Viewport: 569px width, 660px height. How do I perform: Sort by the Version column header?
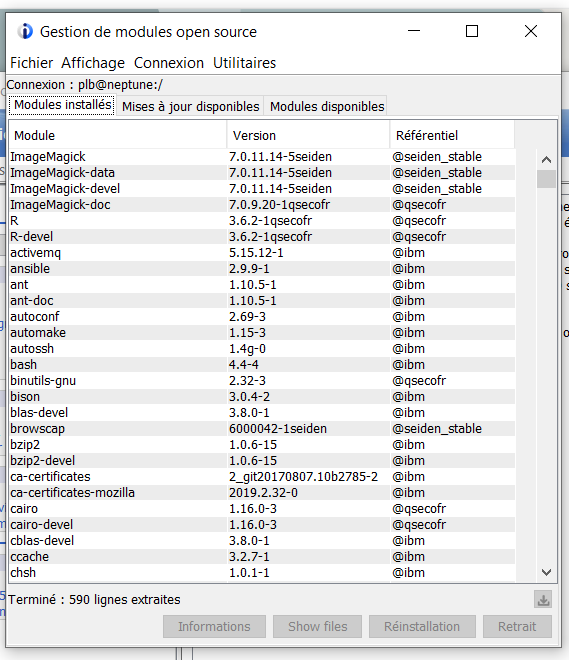[308, 136]
